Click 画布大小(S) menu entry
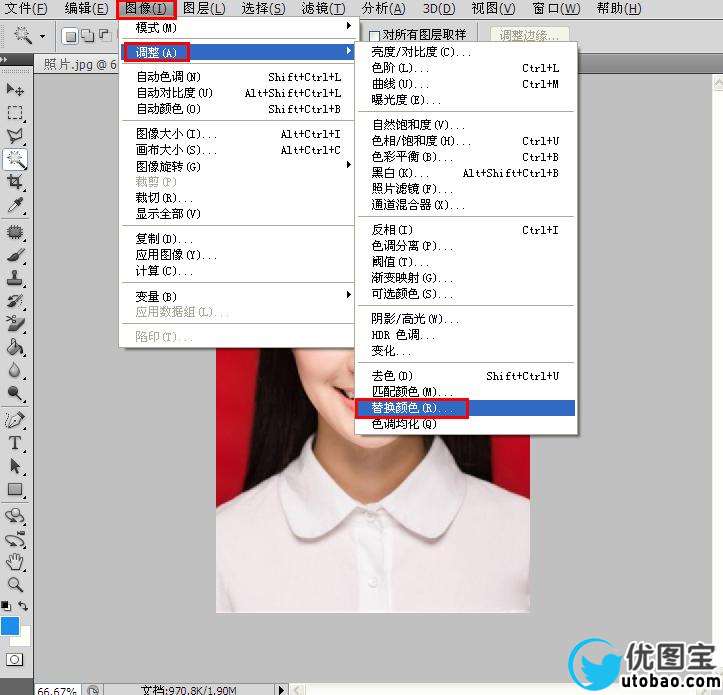Viewport: 723px width, 695px height. tap(236, 150)
